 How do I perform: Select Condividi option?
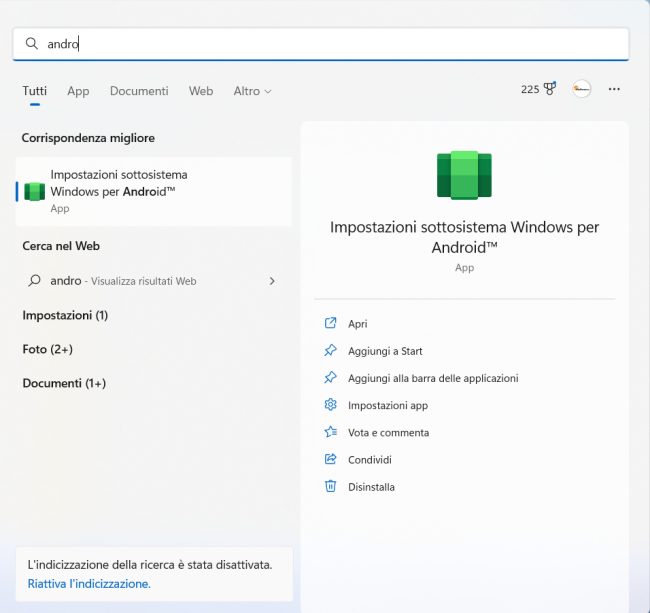click(x=370, y=460)
